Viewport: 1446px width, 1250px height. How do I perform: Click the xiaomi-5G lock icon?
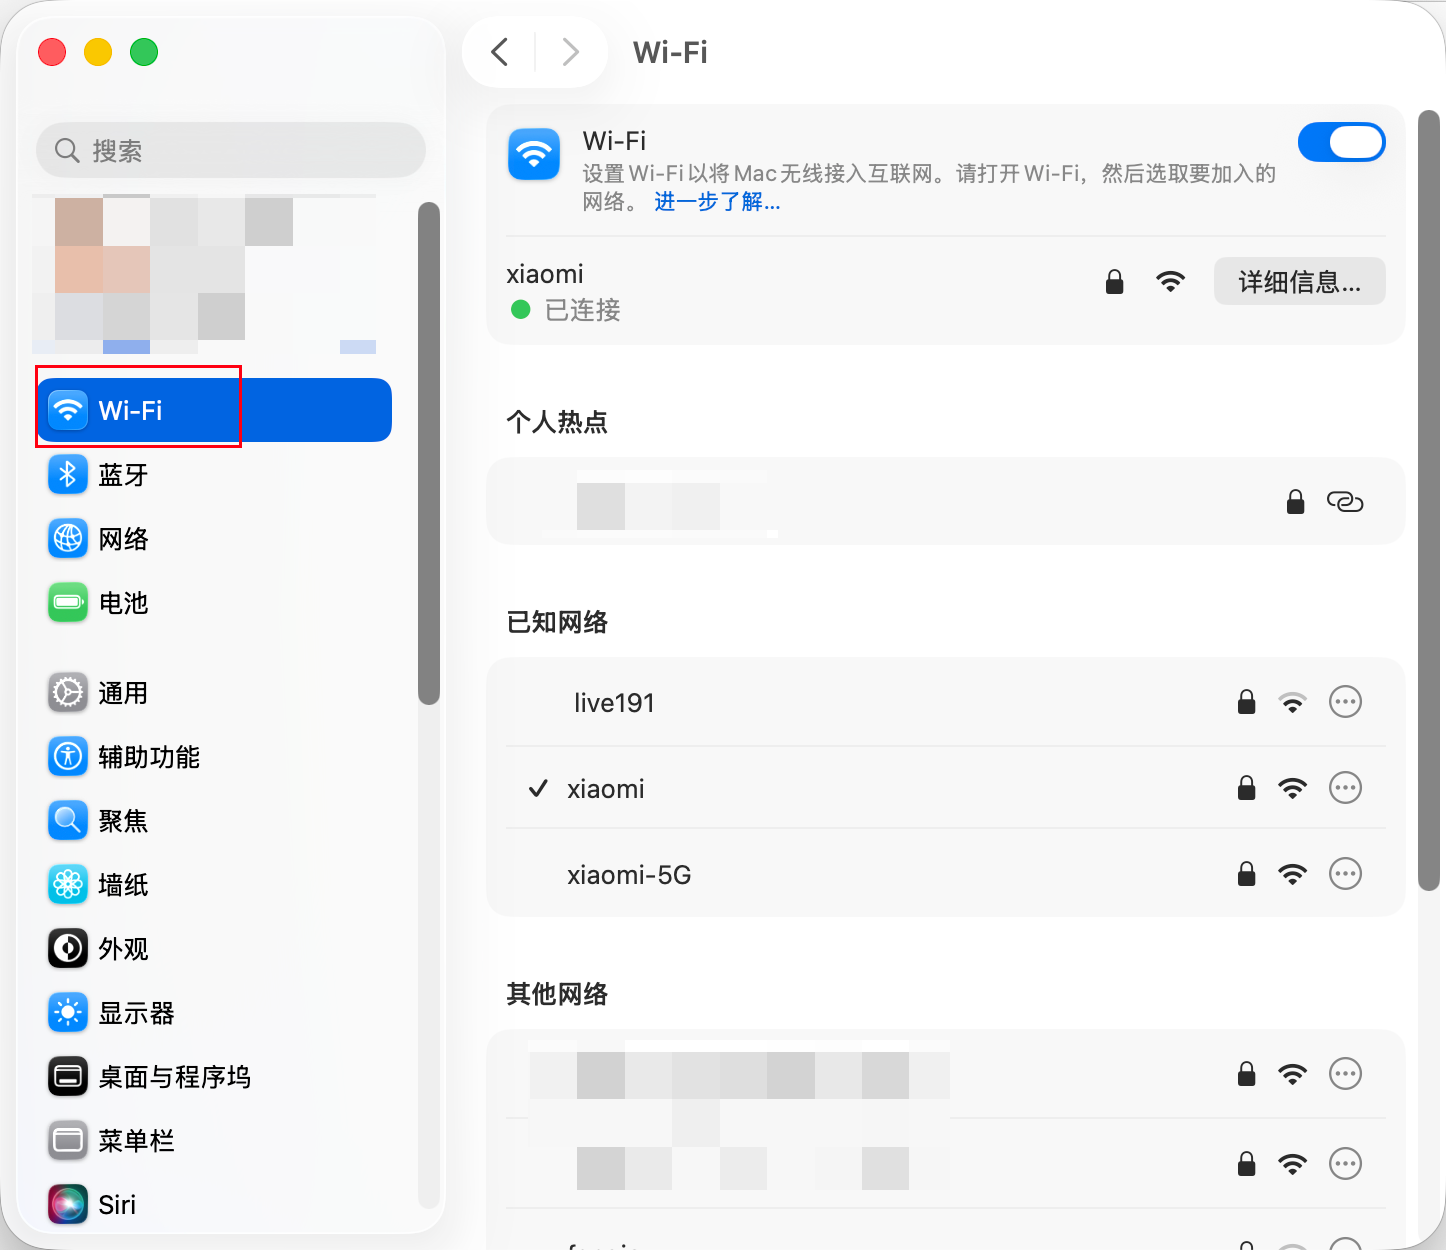(1246, 873)
